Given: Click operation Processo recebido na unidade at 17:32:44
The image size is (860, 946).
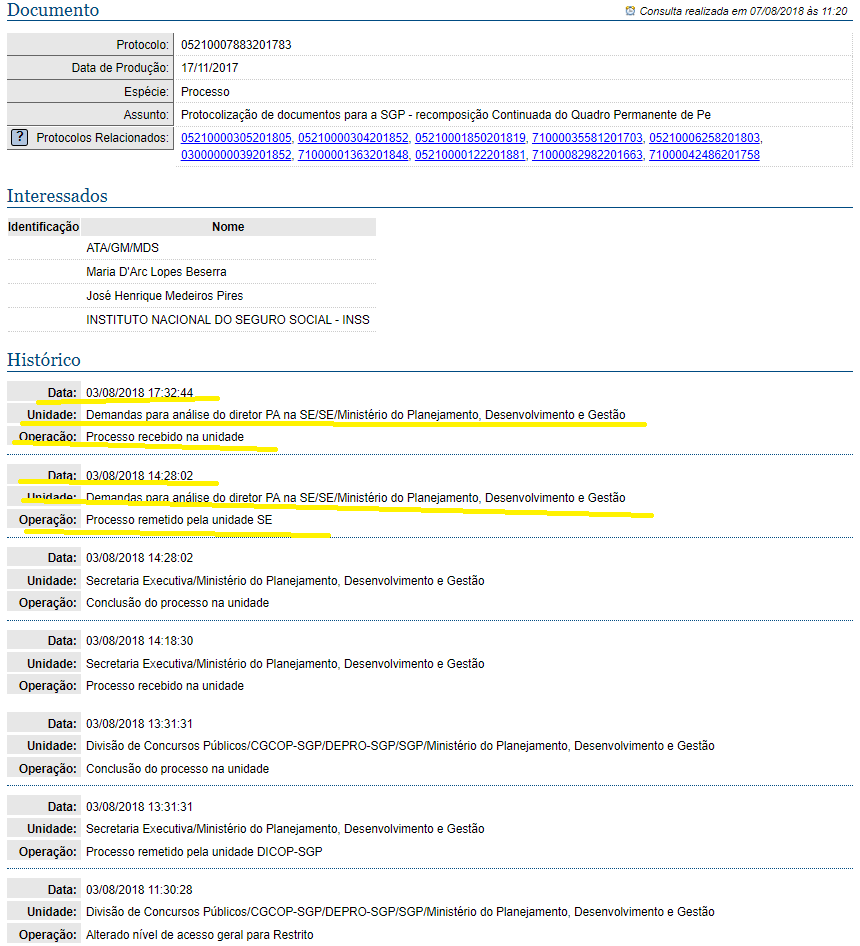Looking at the screenshot, I should (x=165, y=437).
